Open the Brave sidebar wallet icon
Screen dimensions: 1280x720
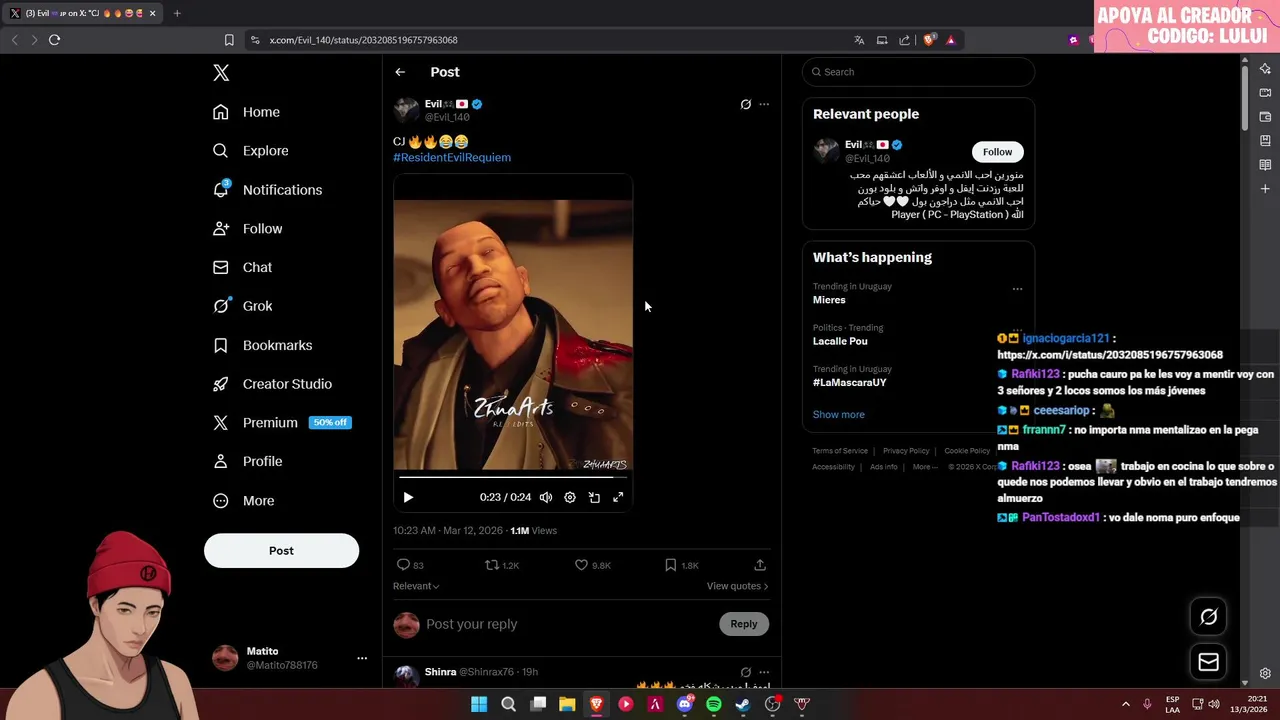click(1265, 117)
